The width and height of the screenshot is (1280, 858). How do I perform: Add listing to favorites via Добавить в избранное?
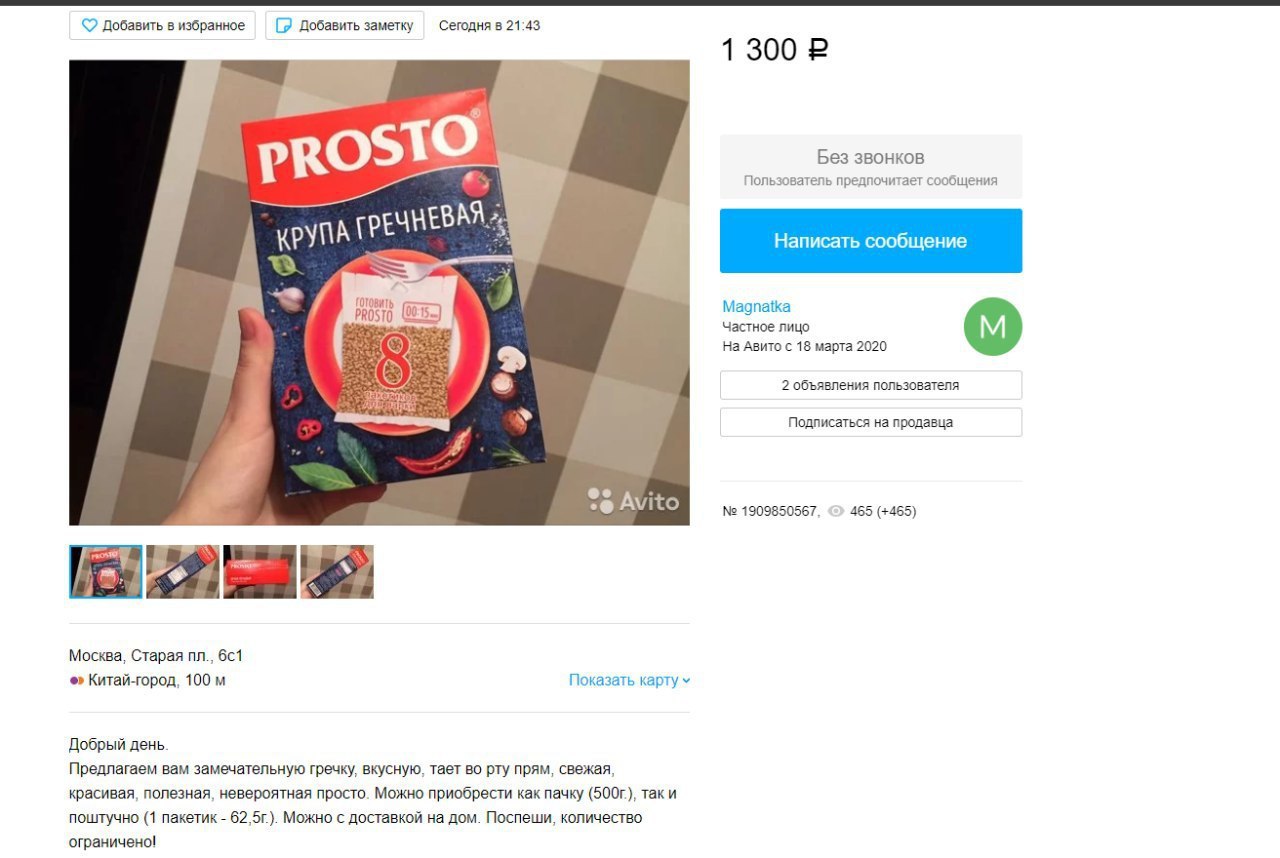163,25
